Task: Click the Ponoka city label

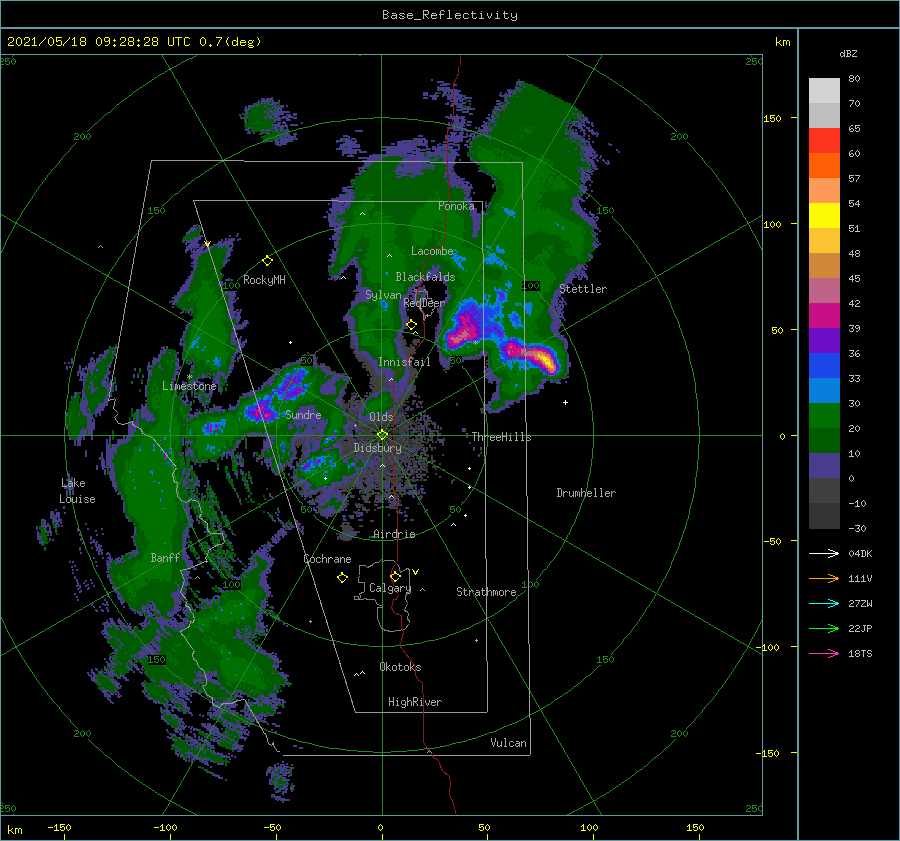Action: [456, 206]
